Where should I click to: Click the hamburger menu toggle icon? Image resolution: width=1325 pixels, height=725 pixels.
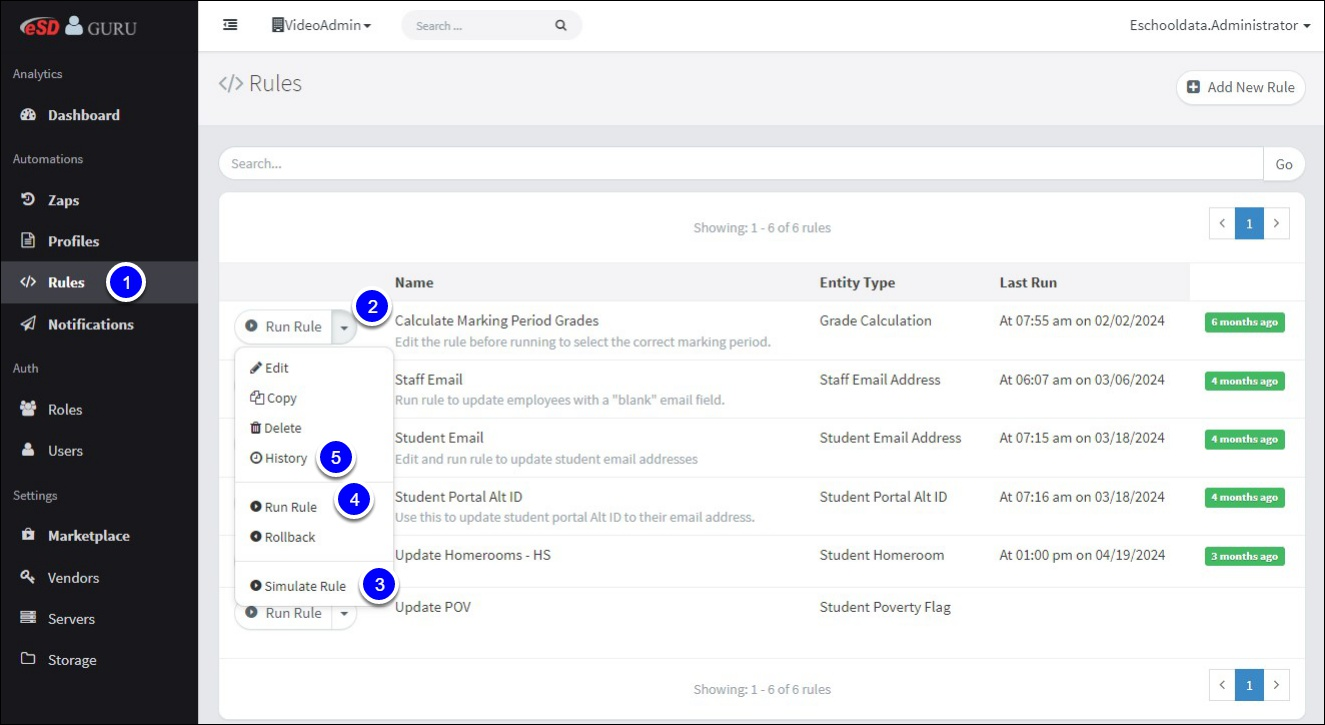230,25
